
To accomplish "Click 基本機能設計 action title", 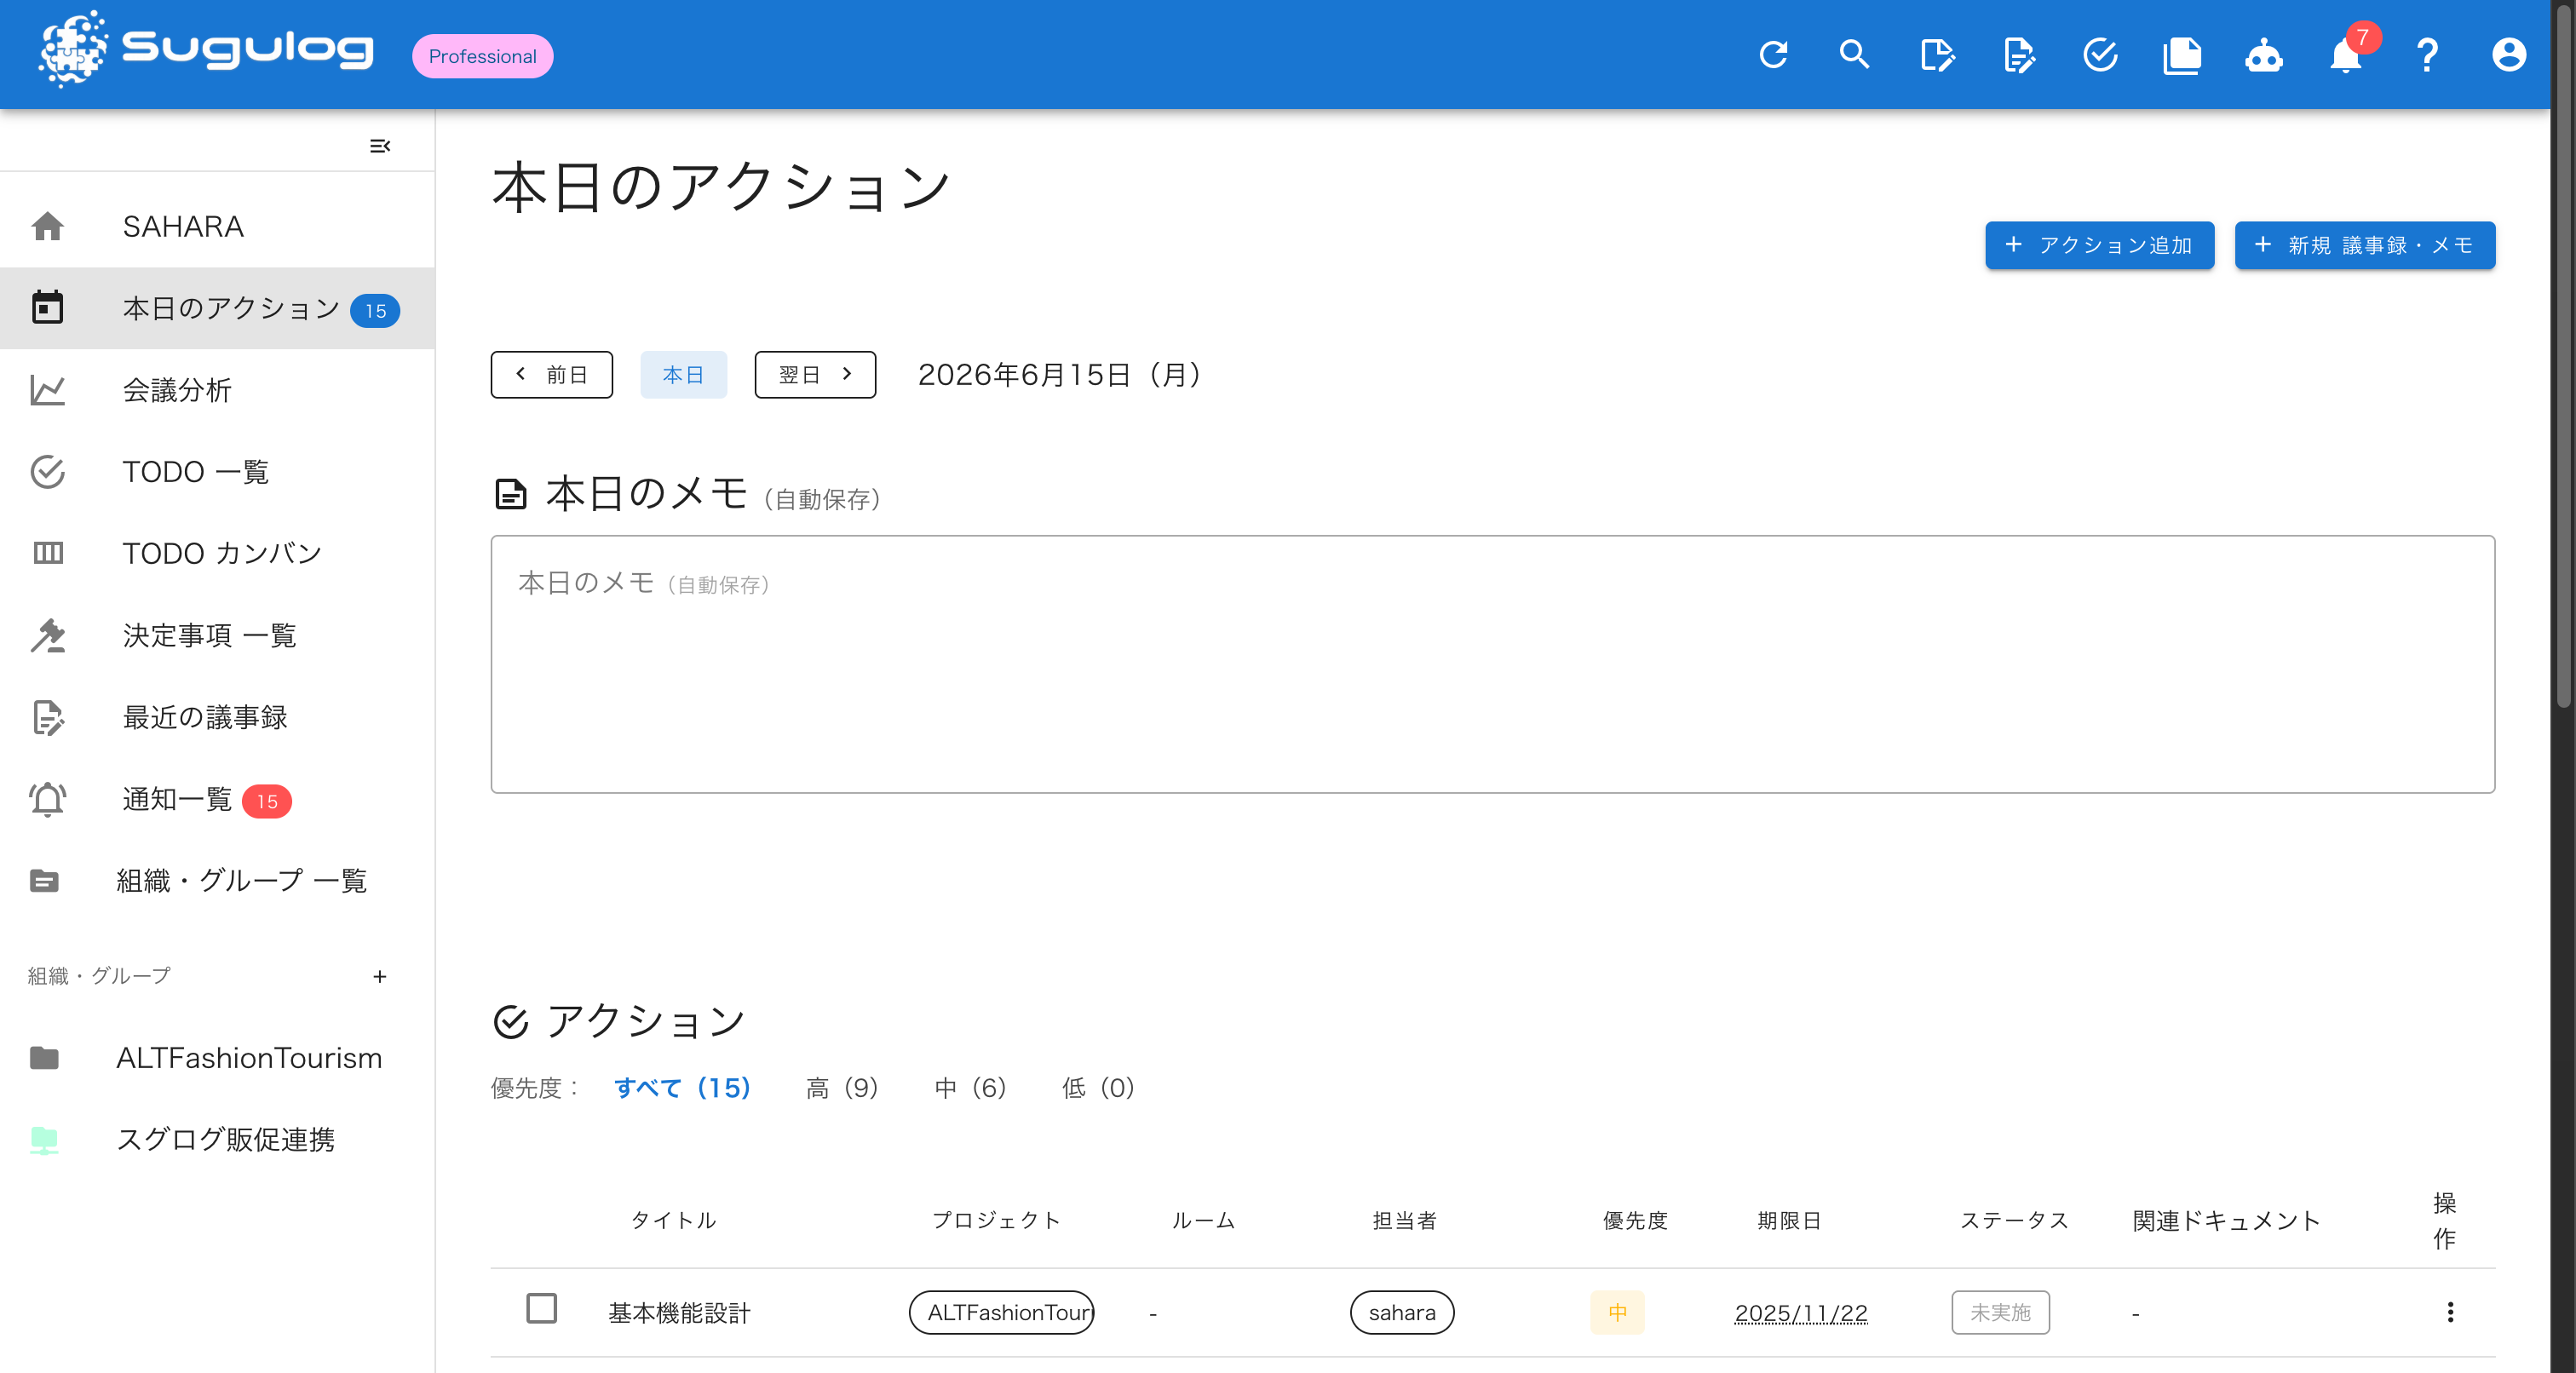I will 679,1313.
